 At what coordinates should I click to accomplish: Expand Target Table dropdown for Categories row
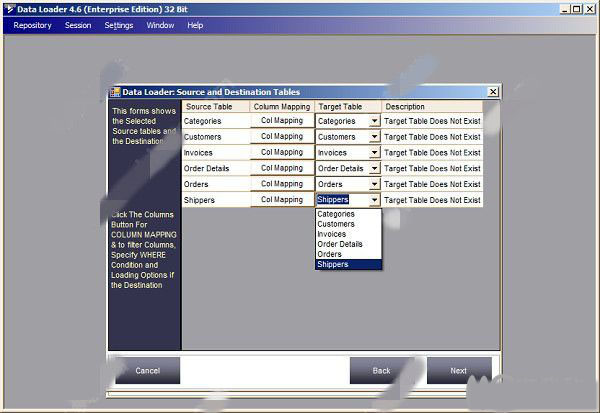[x=374, y=121]
